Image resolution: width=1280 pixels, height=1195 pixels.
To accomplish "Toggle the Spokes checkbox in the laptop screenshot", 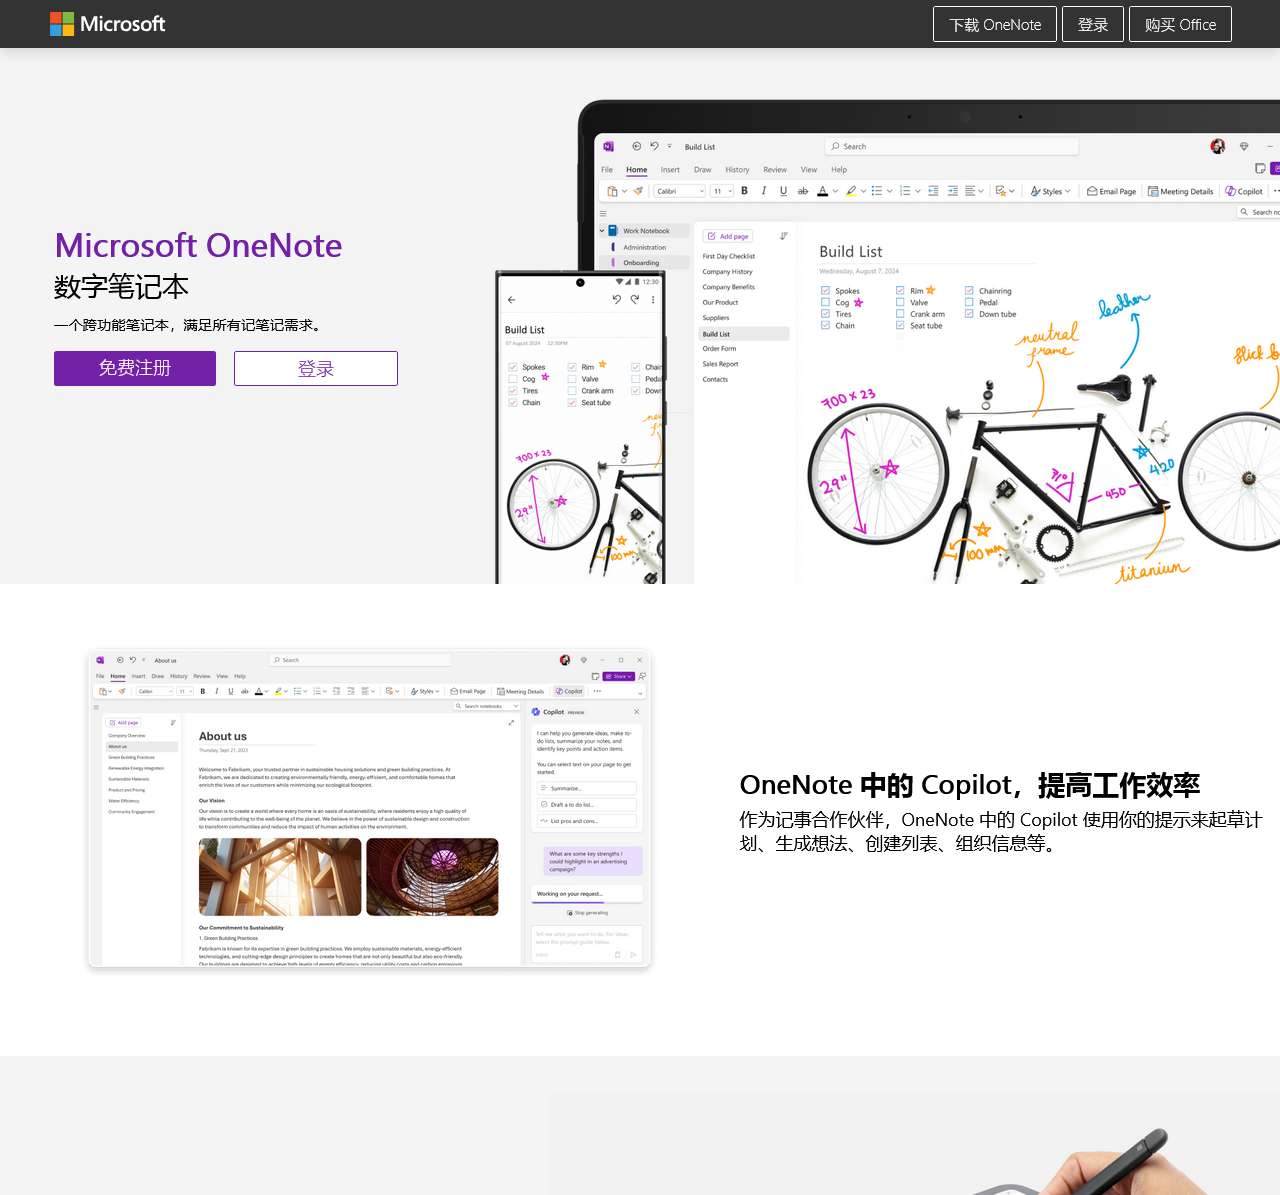I will pos(825,291).
